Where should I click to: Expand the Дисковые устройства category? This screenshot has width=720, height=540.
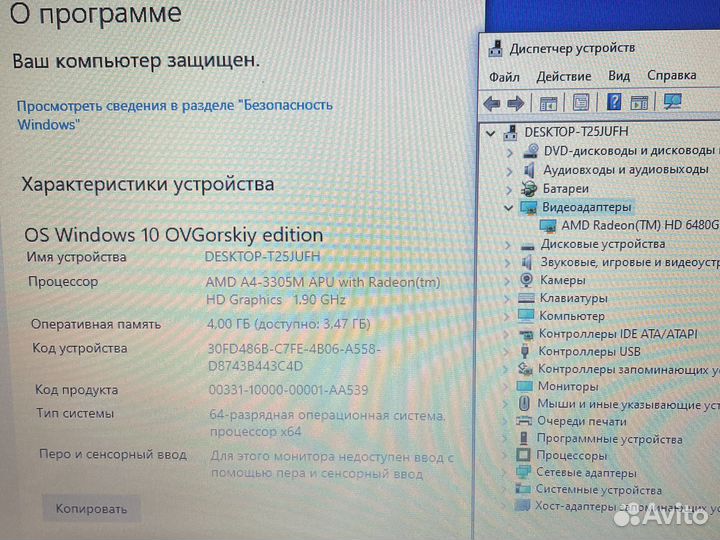point(507,245)
